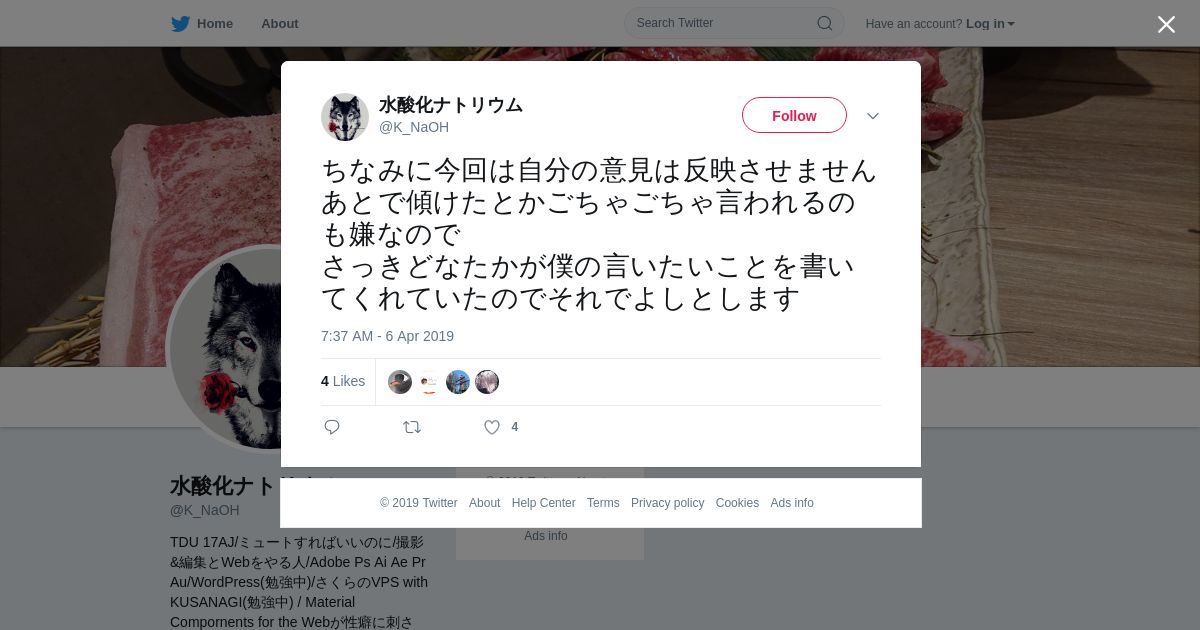Open the About menu item

(279, 24)
